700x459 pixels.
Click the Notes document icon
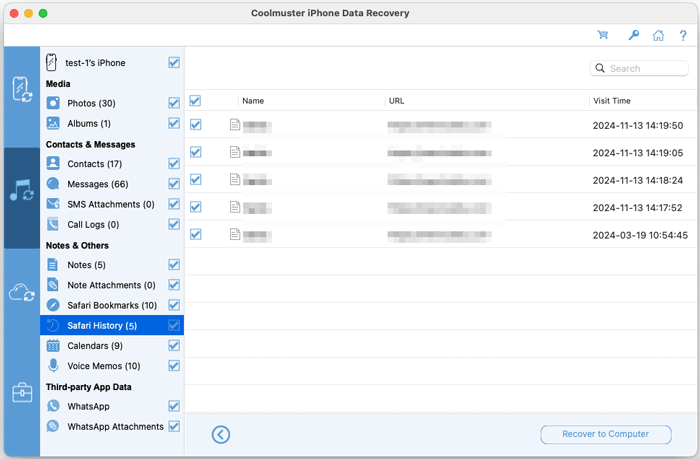point(53,265)
